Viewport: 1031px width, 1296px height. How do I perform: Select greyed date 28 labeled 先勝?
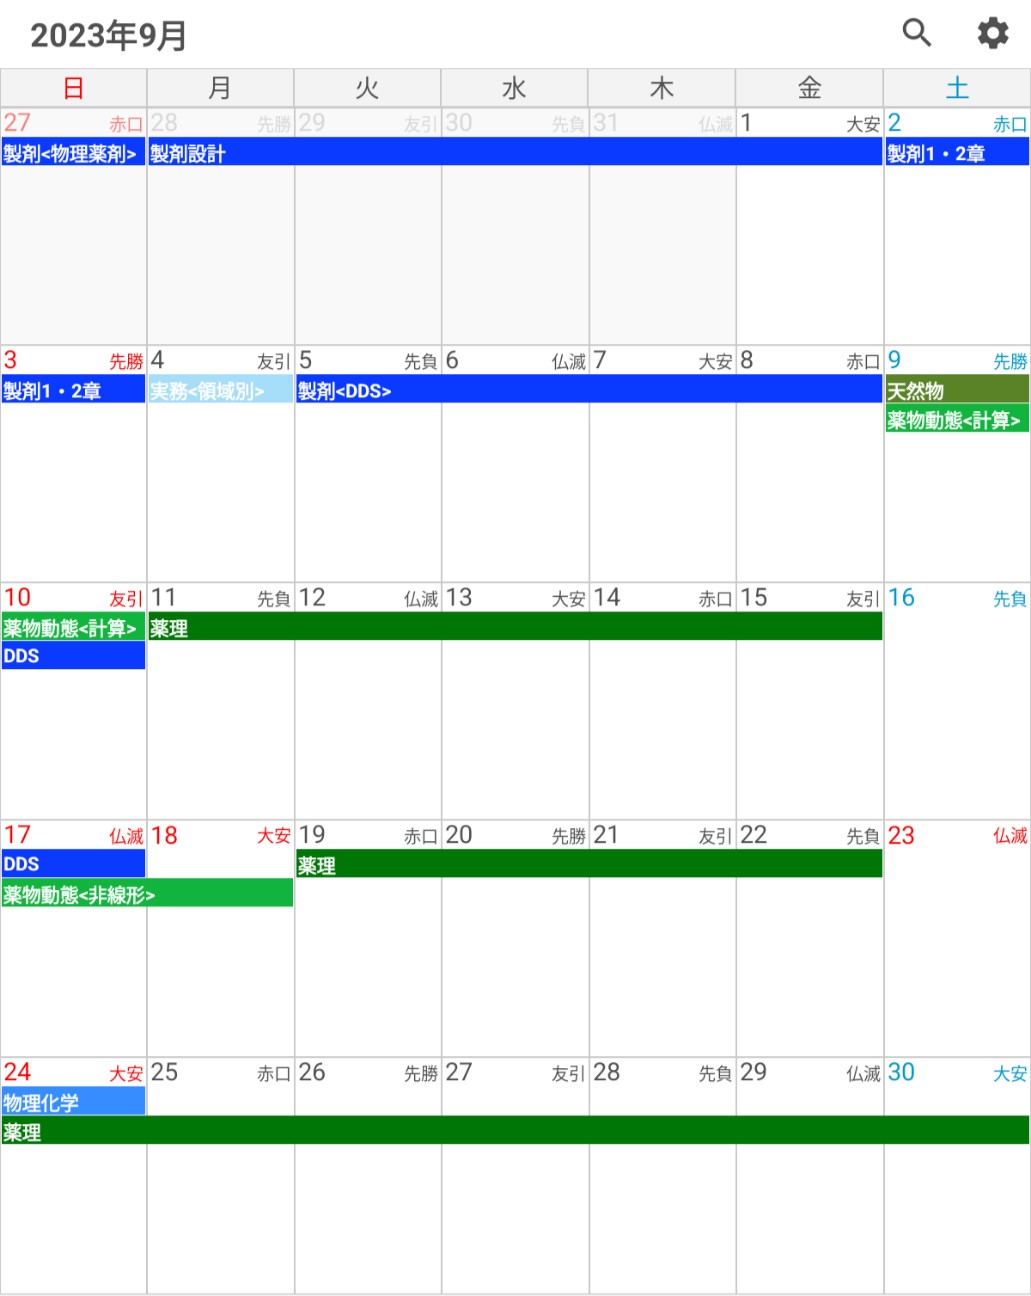coord(220,226)
